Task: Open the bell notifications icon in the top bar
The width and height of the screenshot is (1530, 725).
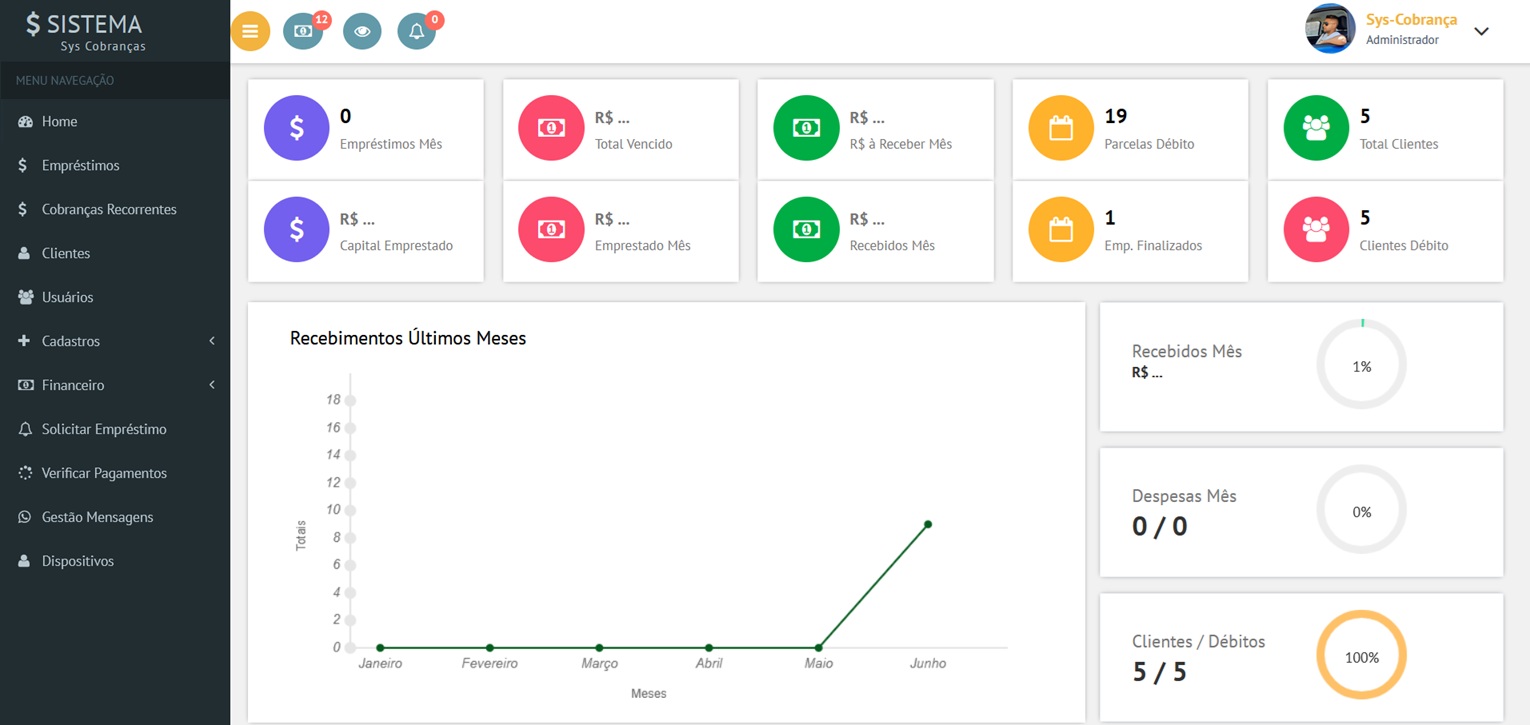Action: (417, 31)
